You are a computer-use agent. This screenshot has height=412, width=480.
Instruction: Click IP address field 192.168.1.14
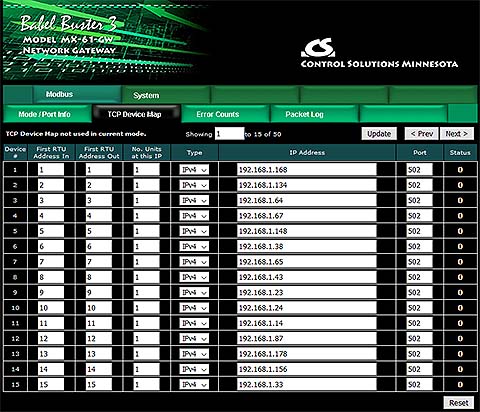tap(307, 323)
